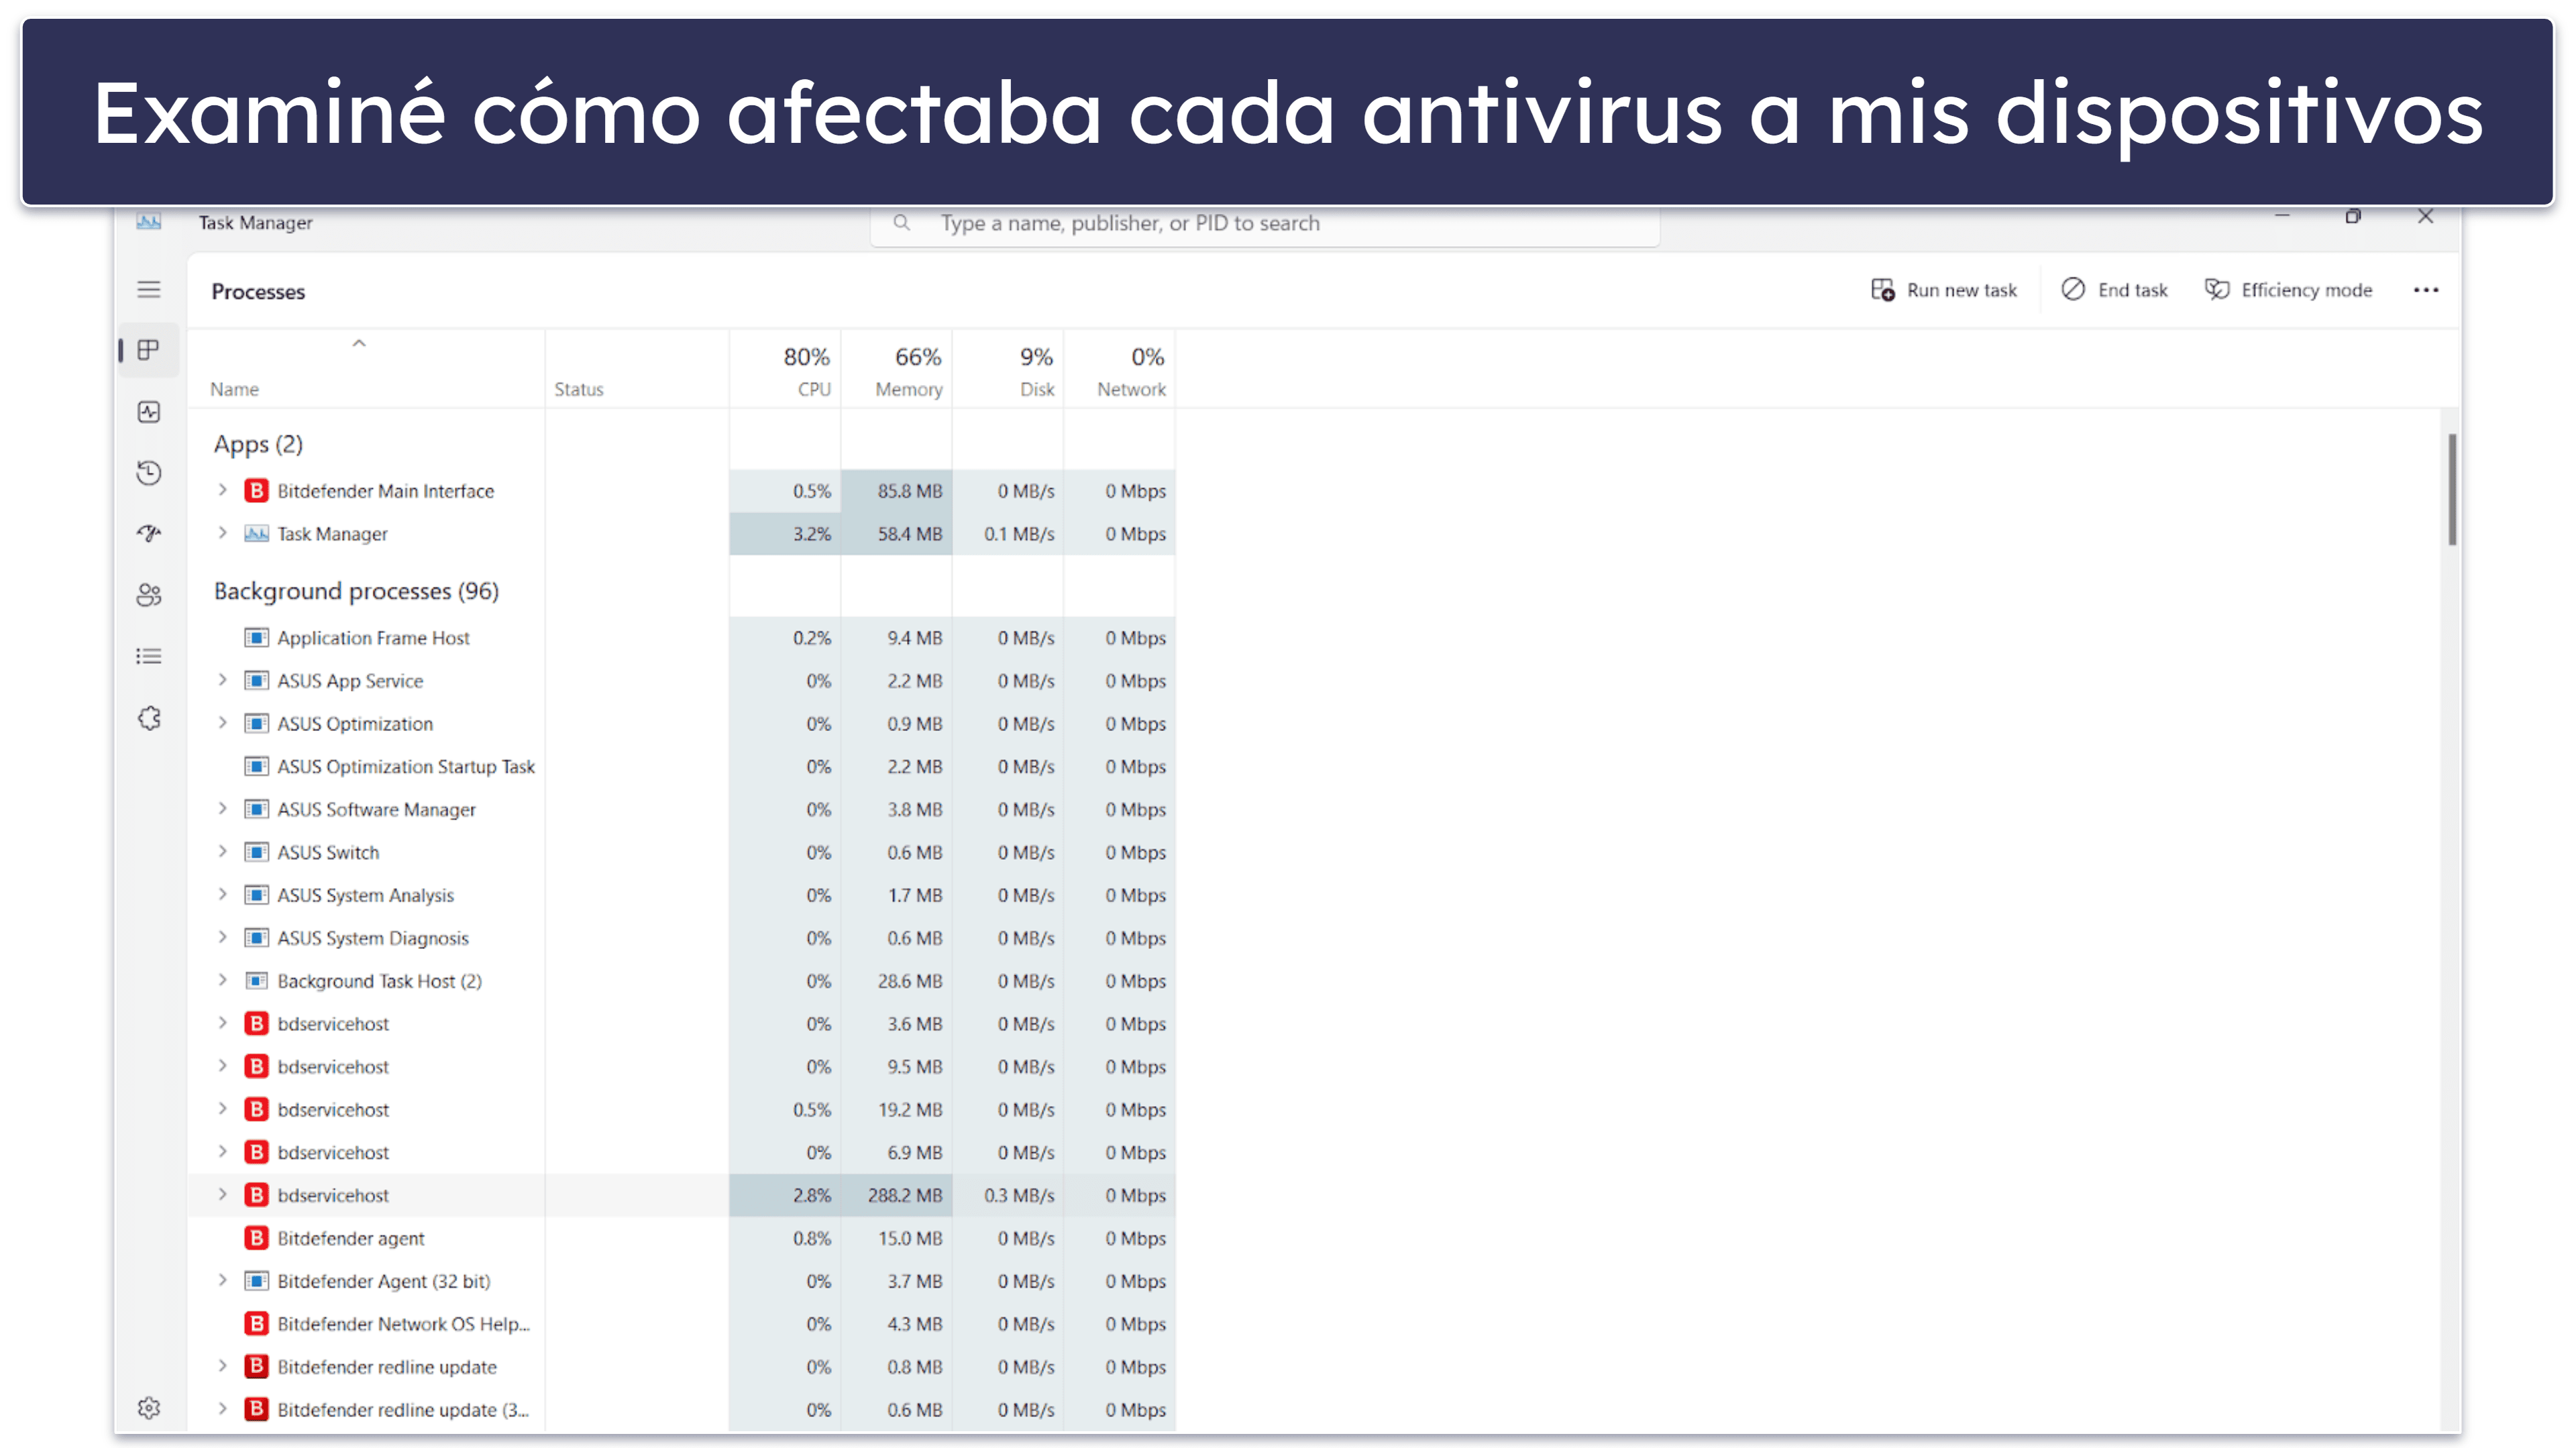Expand ASUS App Service

pos(222,680)
